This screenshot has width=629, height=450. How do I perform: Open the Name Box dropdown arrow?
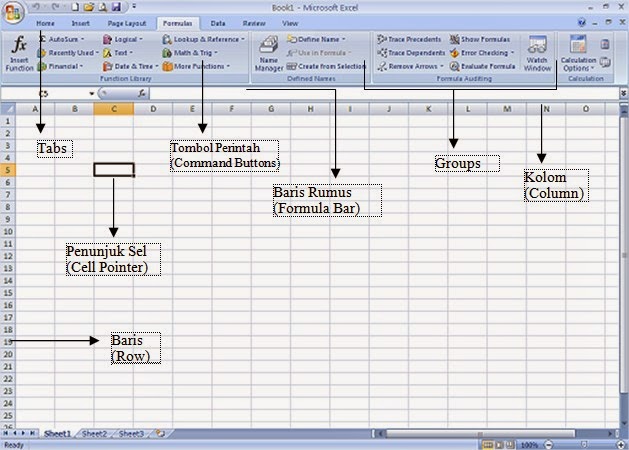point(92,93)
